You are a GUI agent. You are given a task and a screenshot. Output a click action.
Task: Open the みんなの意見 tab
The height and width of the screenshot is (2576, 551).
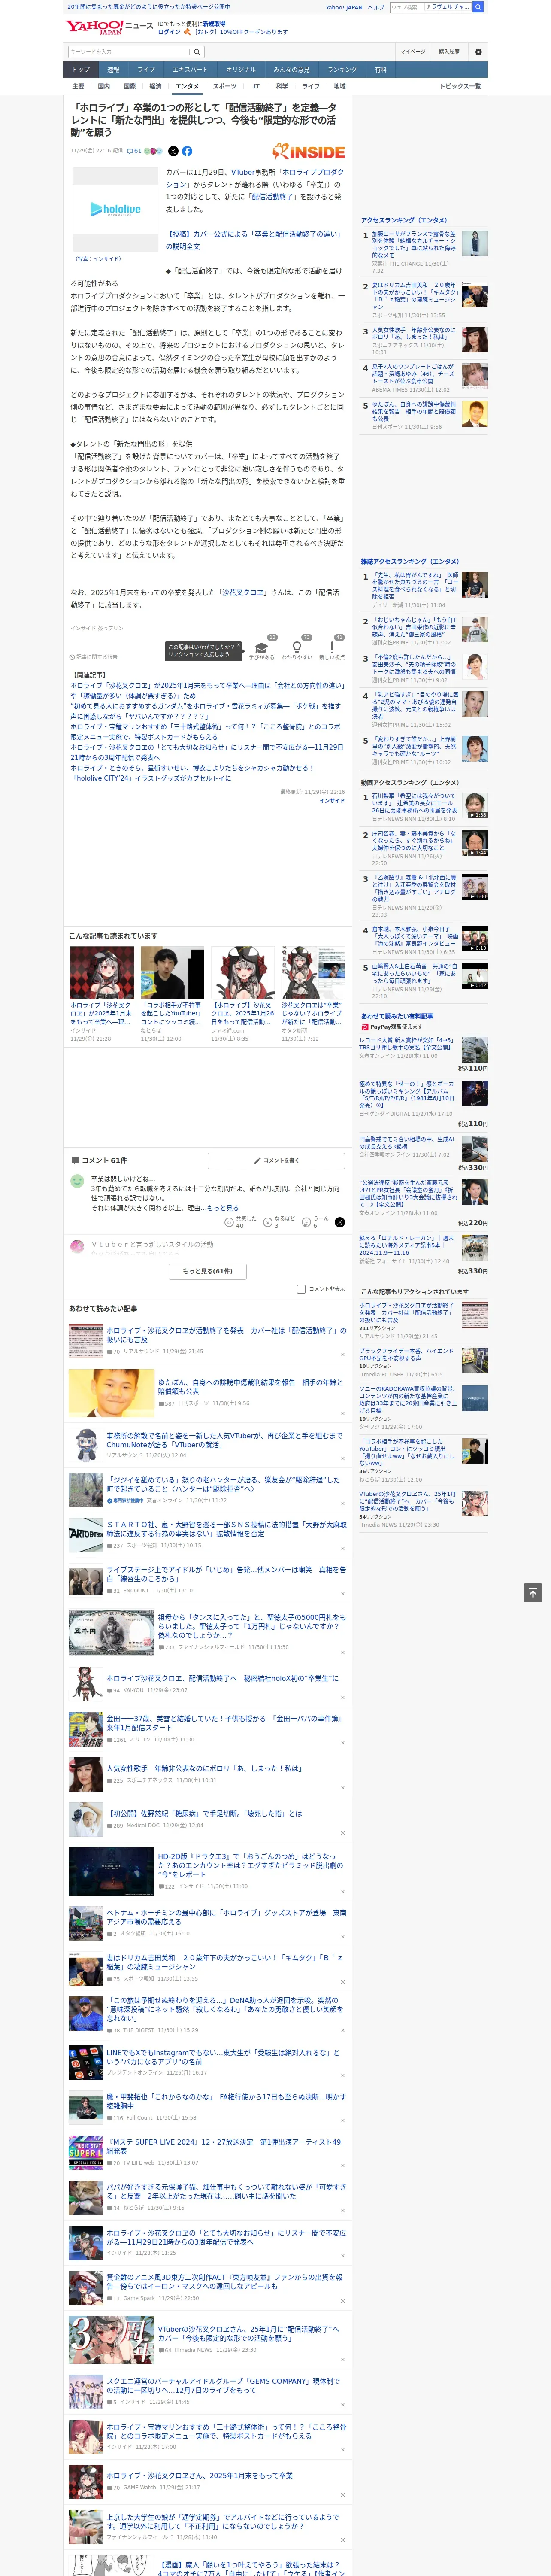(292, 70)
